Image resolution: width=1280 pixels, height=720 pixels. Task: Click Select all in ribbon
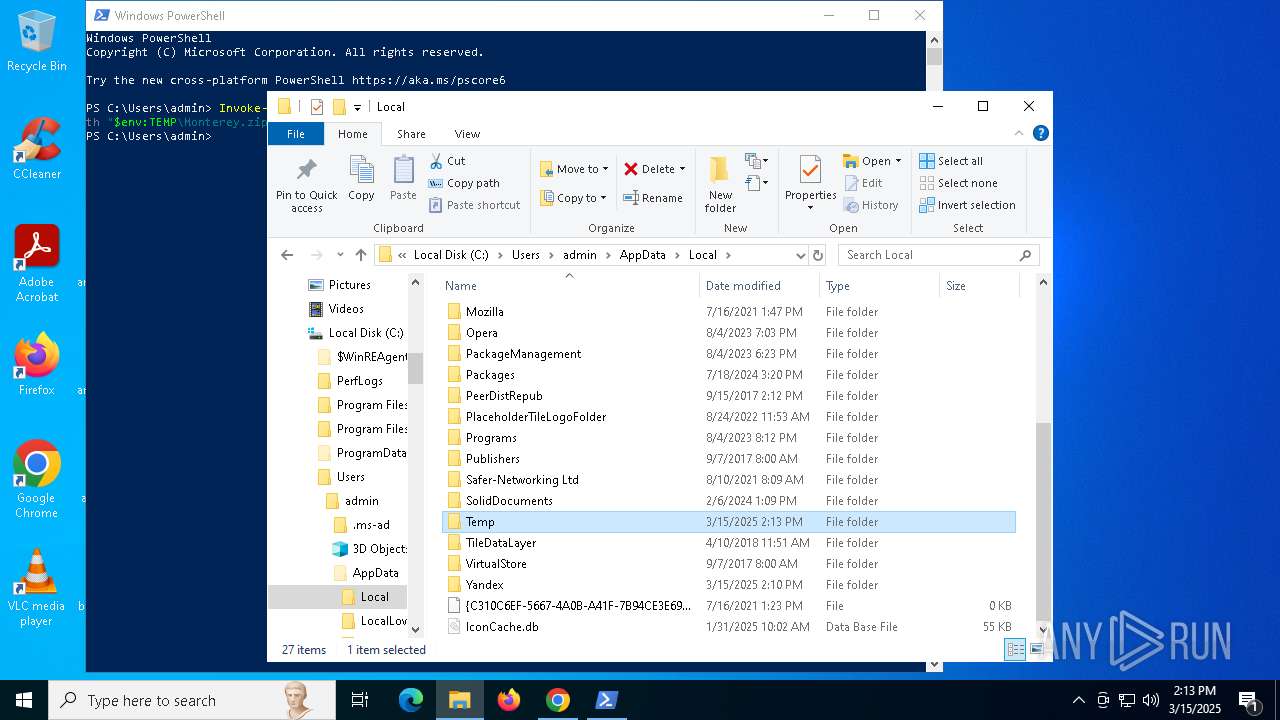(951, 161)
